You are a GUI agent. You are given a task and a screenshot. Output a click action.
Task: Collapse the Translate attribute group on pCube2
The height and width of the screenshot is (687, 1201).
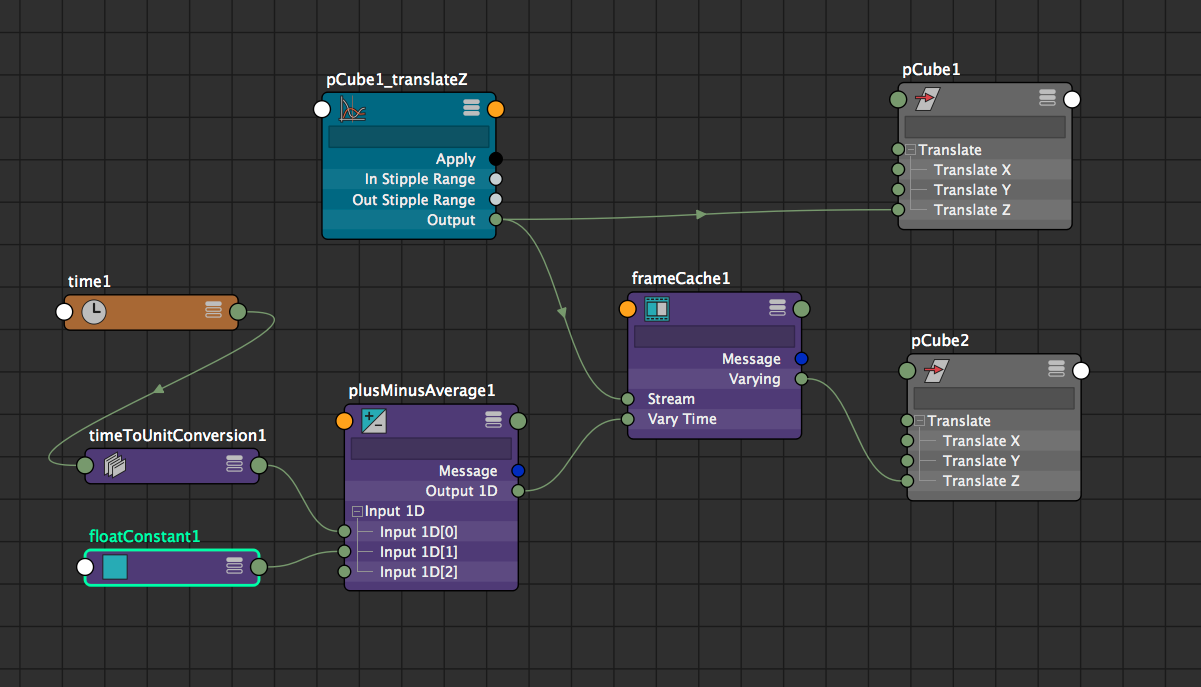click(921, 420)
